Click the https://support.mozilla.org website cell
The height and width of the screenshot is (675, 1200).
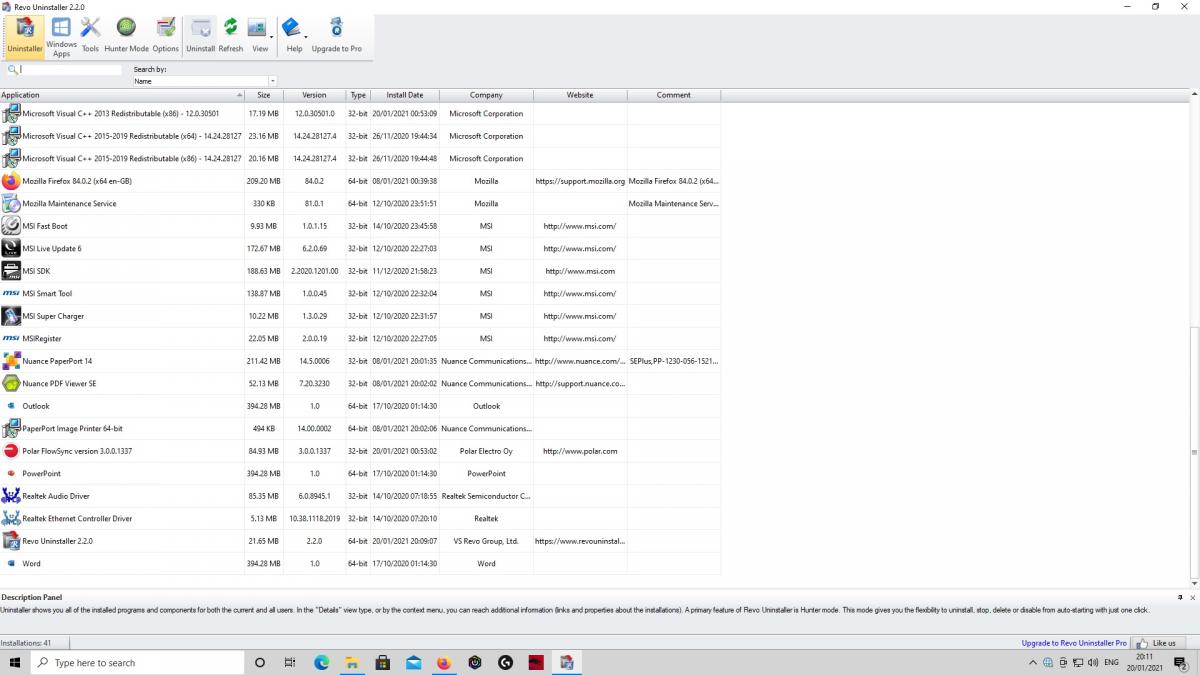point(580,181)
